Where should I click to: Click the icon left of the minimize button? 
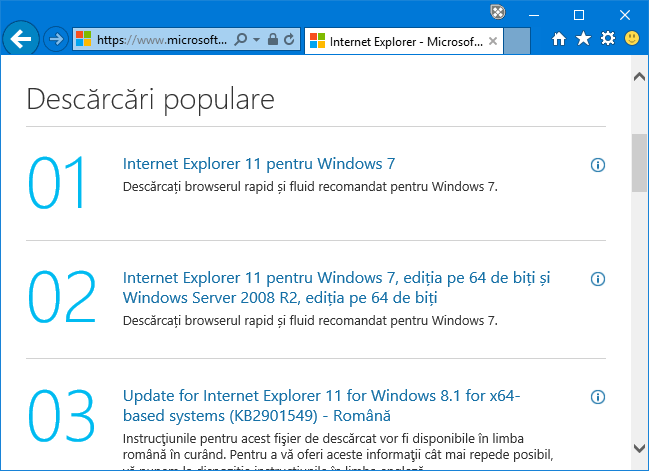(x=498, y=12)
